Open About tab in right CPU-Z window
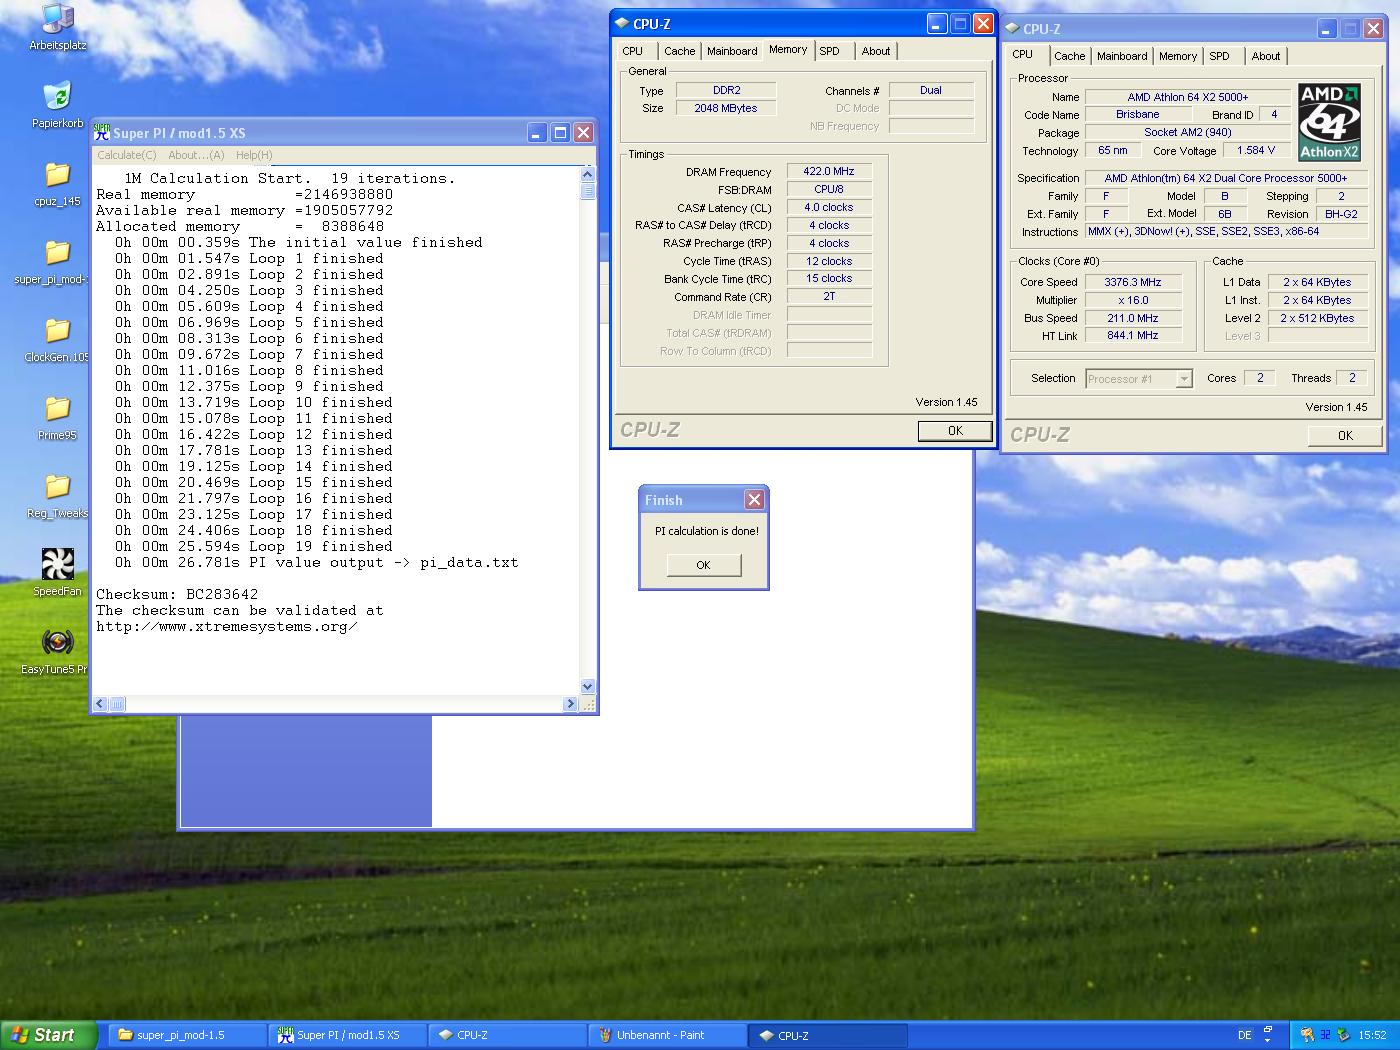This screenshot has height=1050, width=1400. pos(1266,56)
